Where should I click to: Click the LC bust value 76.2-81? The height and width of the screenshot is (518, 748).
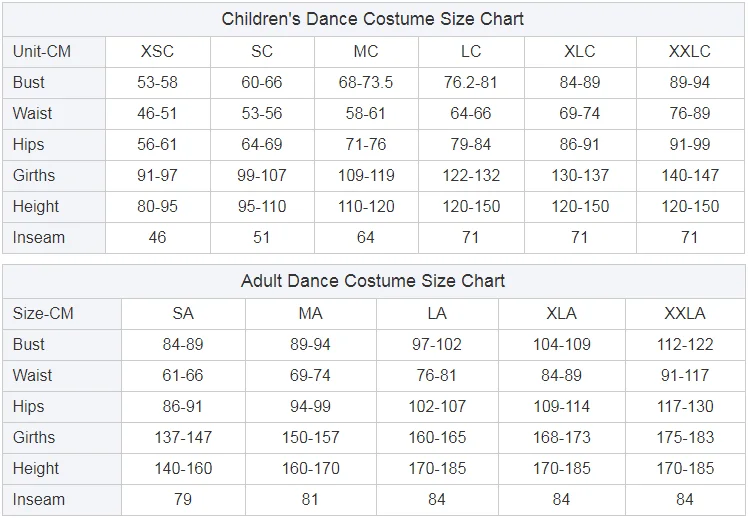471,82
